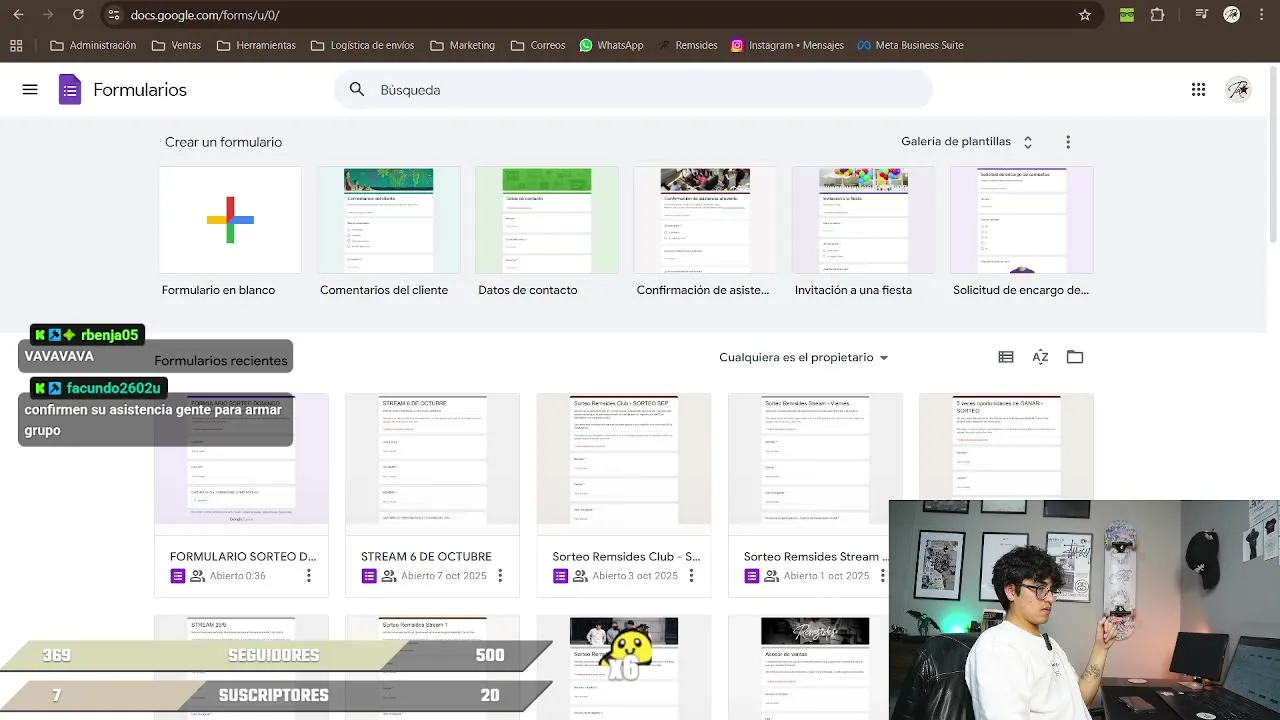Choose the Confirmación de asistencia template

tap(704, 220)
